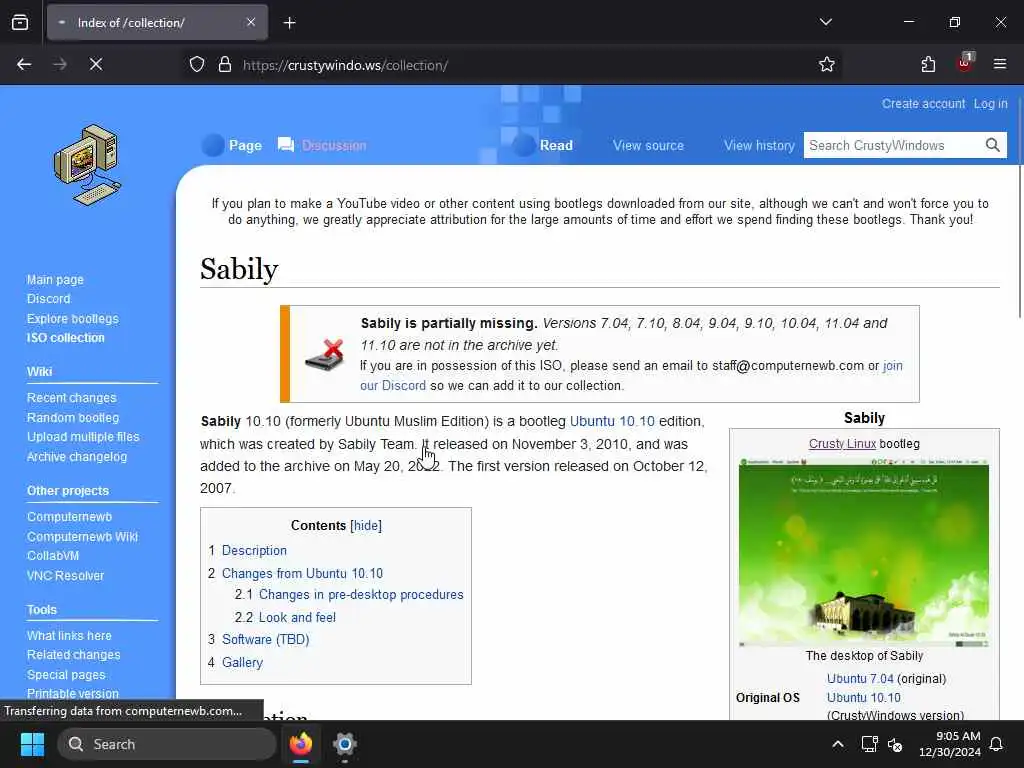Show hidden tray icons chevron

[x=838, y=744]
